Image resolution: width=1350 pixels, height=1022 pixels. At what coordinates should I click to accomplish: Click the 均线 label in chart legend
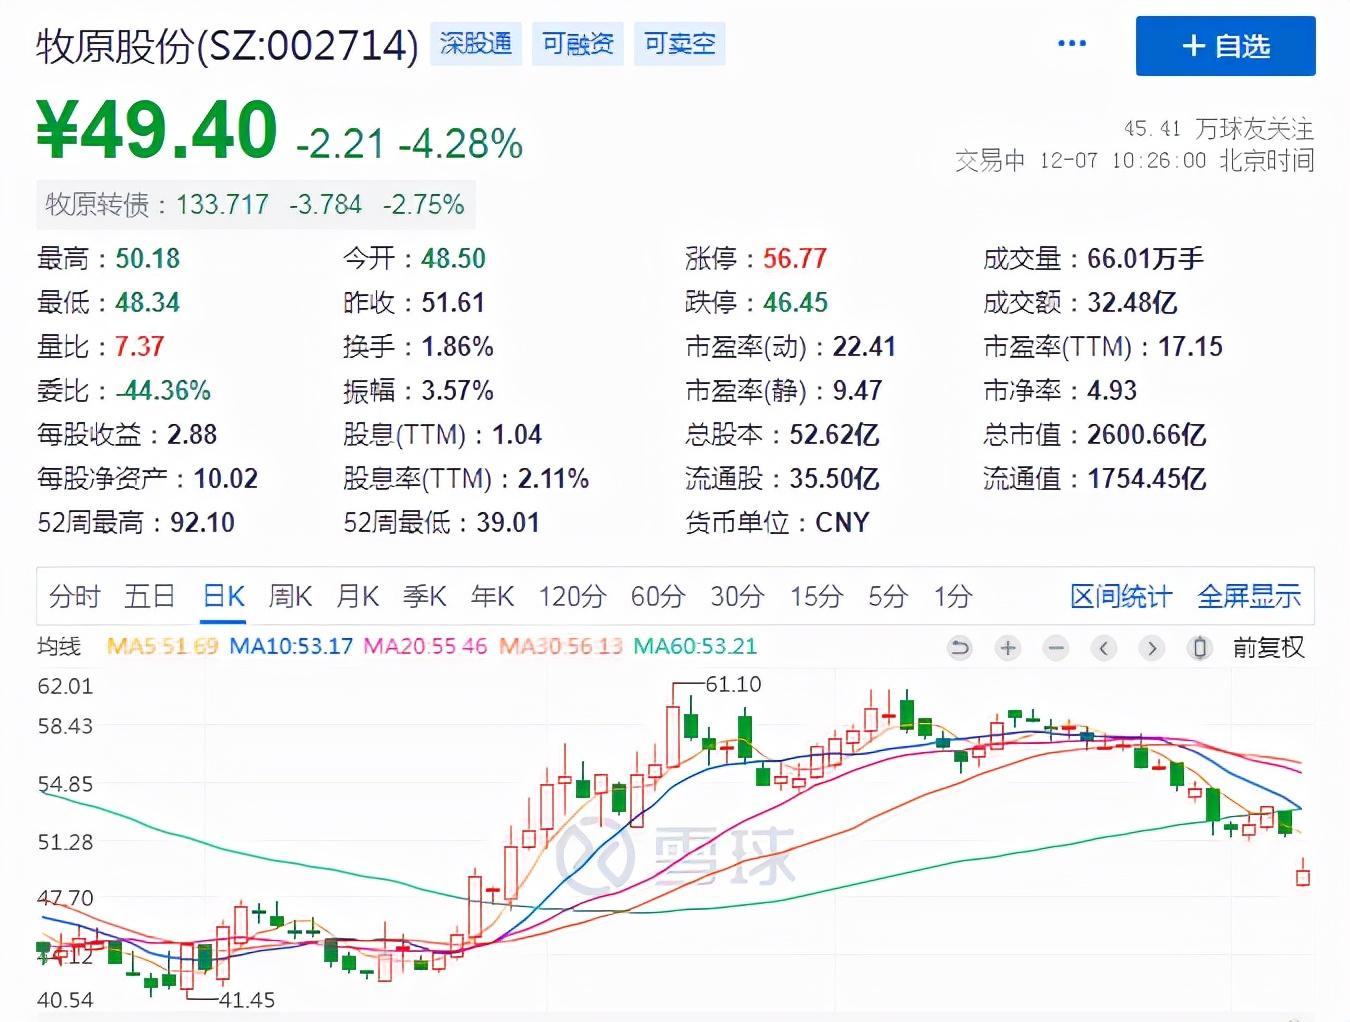click(x=59, y=647)
